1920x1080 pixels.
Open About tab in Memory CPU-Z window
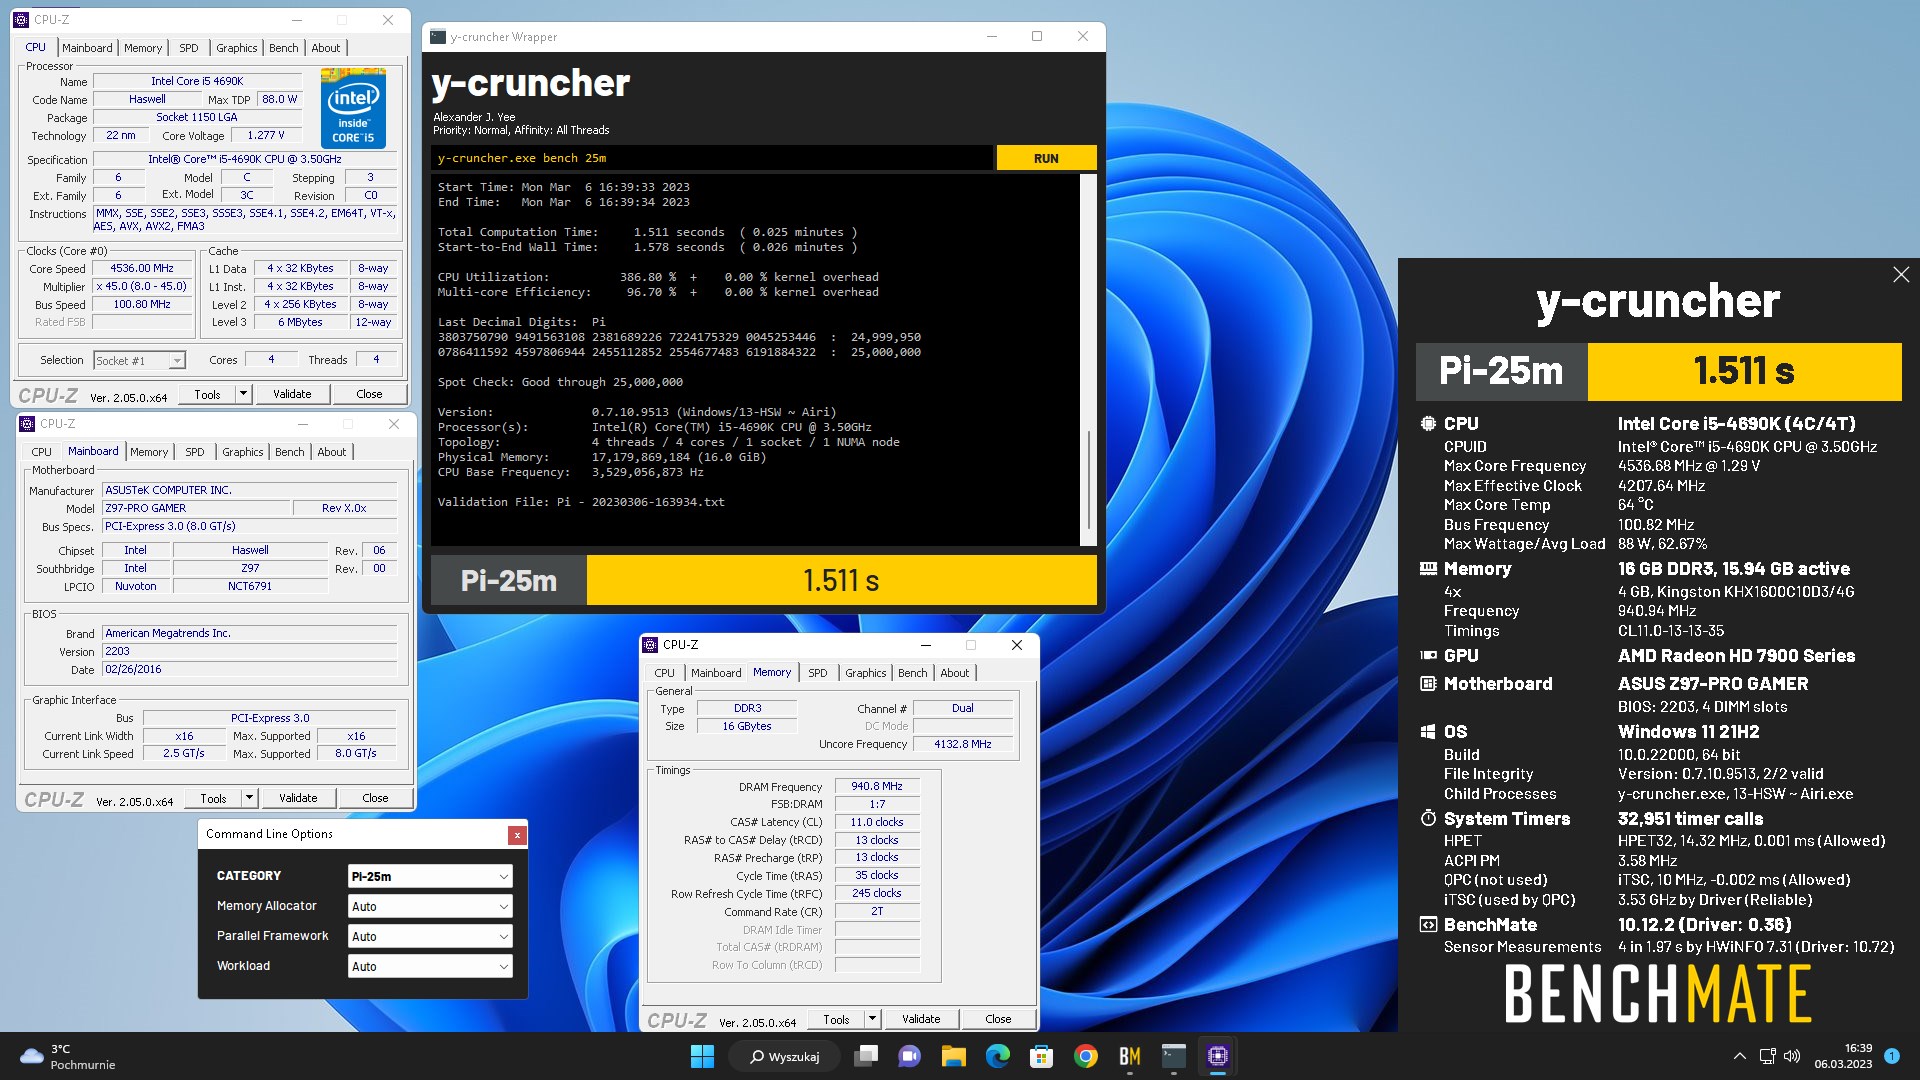(955, 673)
